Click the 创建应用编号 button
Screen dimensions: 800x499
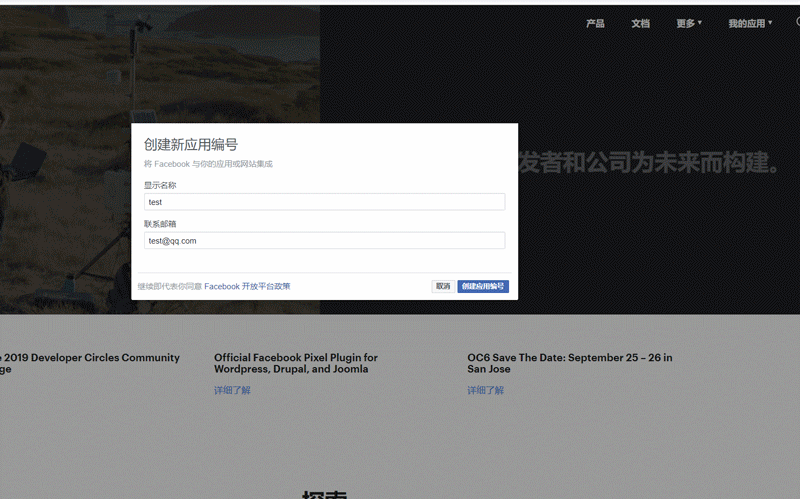click(x=483, y=286)
